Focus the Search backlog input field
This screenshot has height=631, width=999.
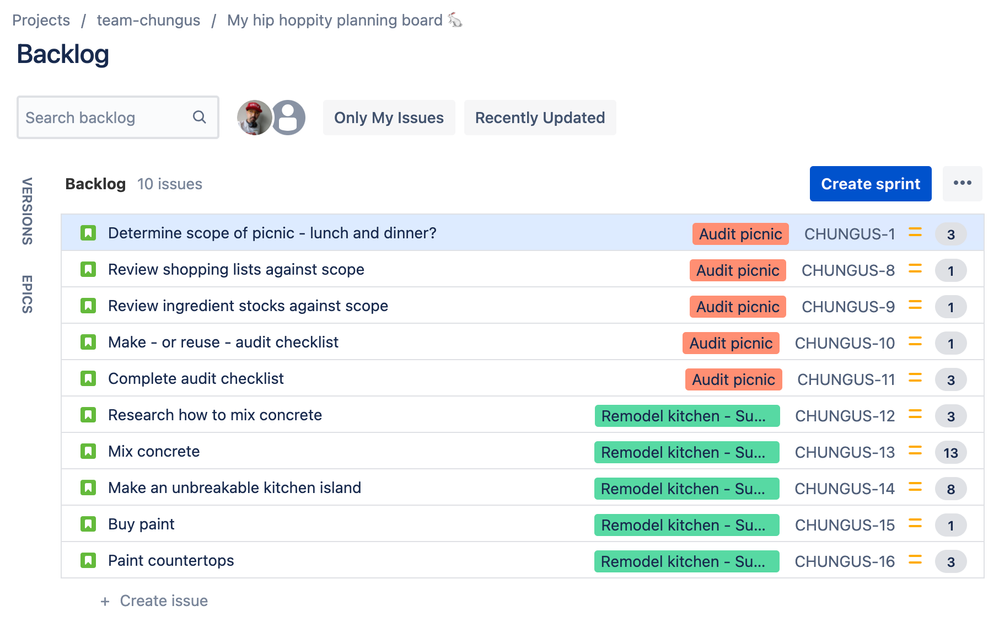(x=118, y=117)
